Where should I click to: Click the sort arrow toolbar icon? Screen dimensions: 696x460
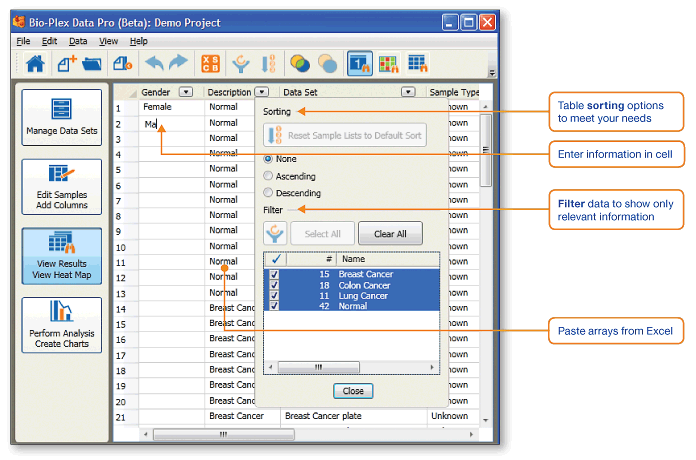pos(269,63)
